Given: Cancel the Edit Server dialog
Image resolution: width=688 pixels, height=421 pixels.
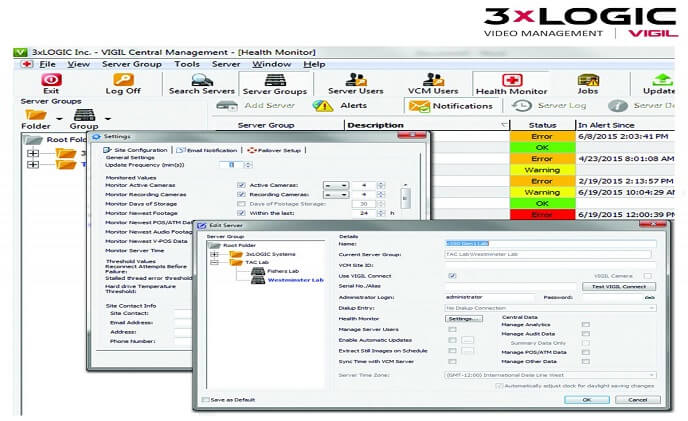Looking at the screenshot, I should click(x=638, y=399).
